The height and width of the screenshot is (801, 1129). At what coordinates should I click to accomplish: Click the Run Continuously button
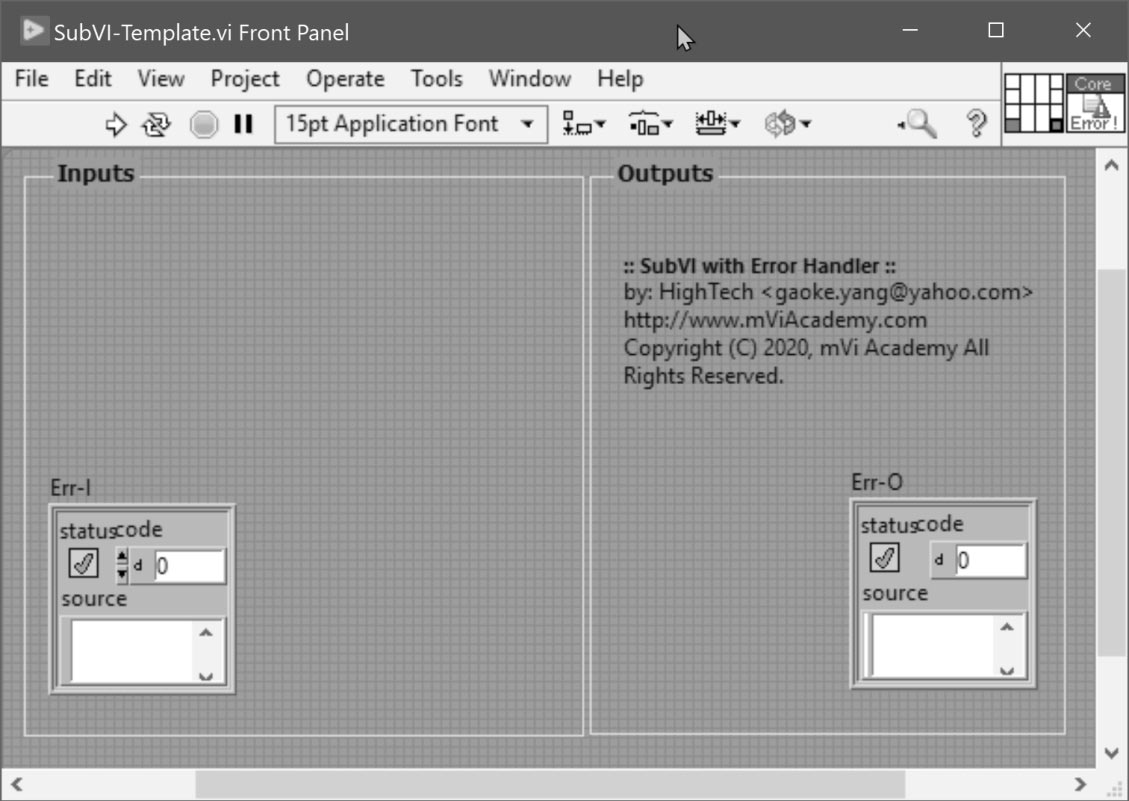[x=157, y=124]
